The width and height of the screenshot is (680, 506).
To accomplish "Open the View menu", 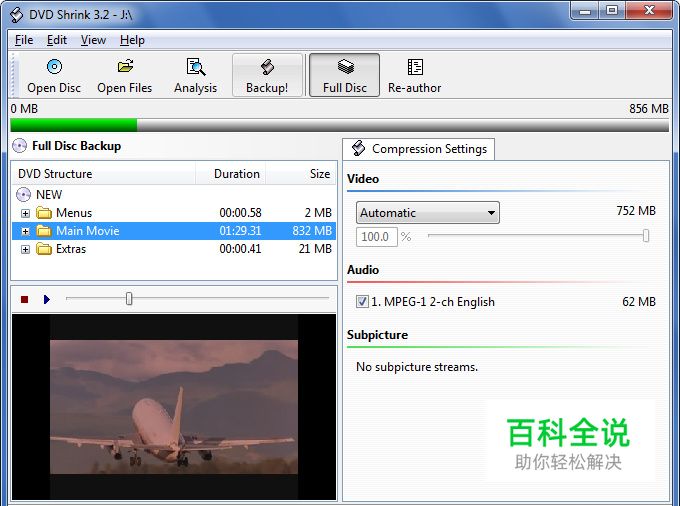I will coord(93,40).
